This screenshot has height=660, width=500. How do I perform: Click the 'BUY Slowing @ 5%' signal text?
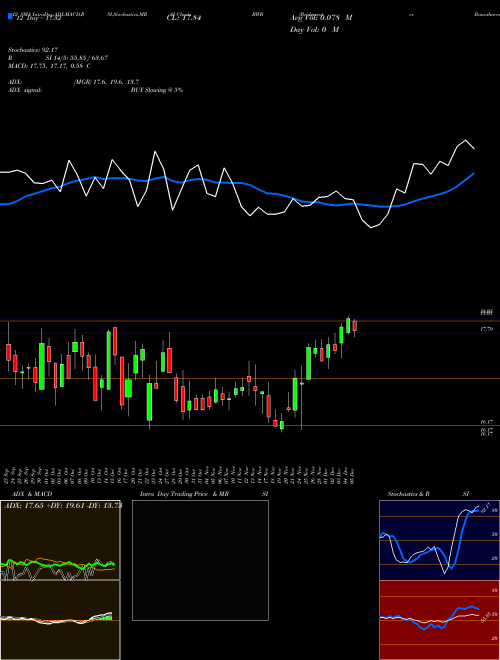point(157,90)
